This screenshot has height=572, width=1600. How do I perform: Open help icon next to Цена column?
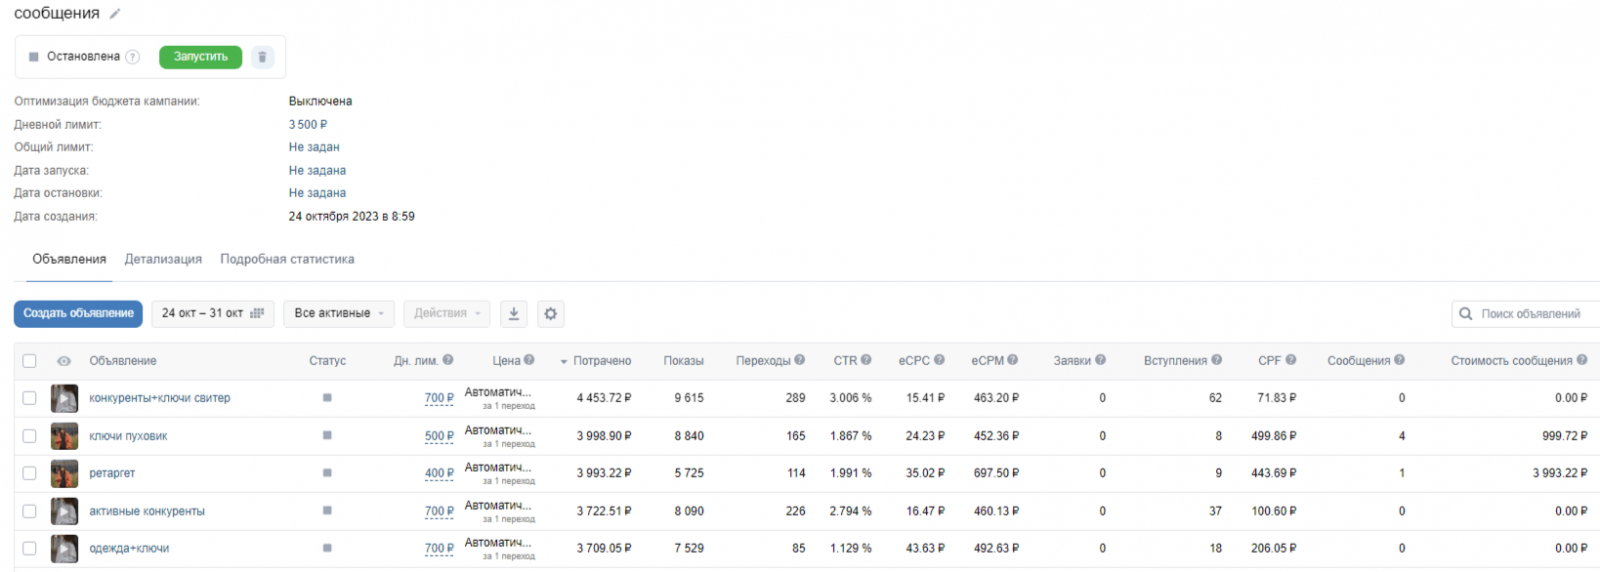pos(529,360)
